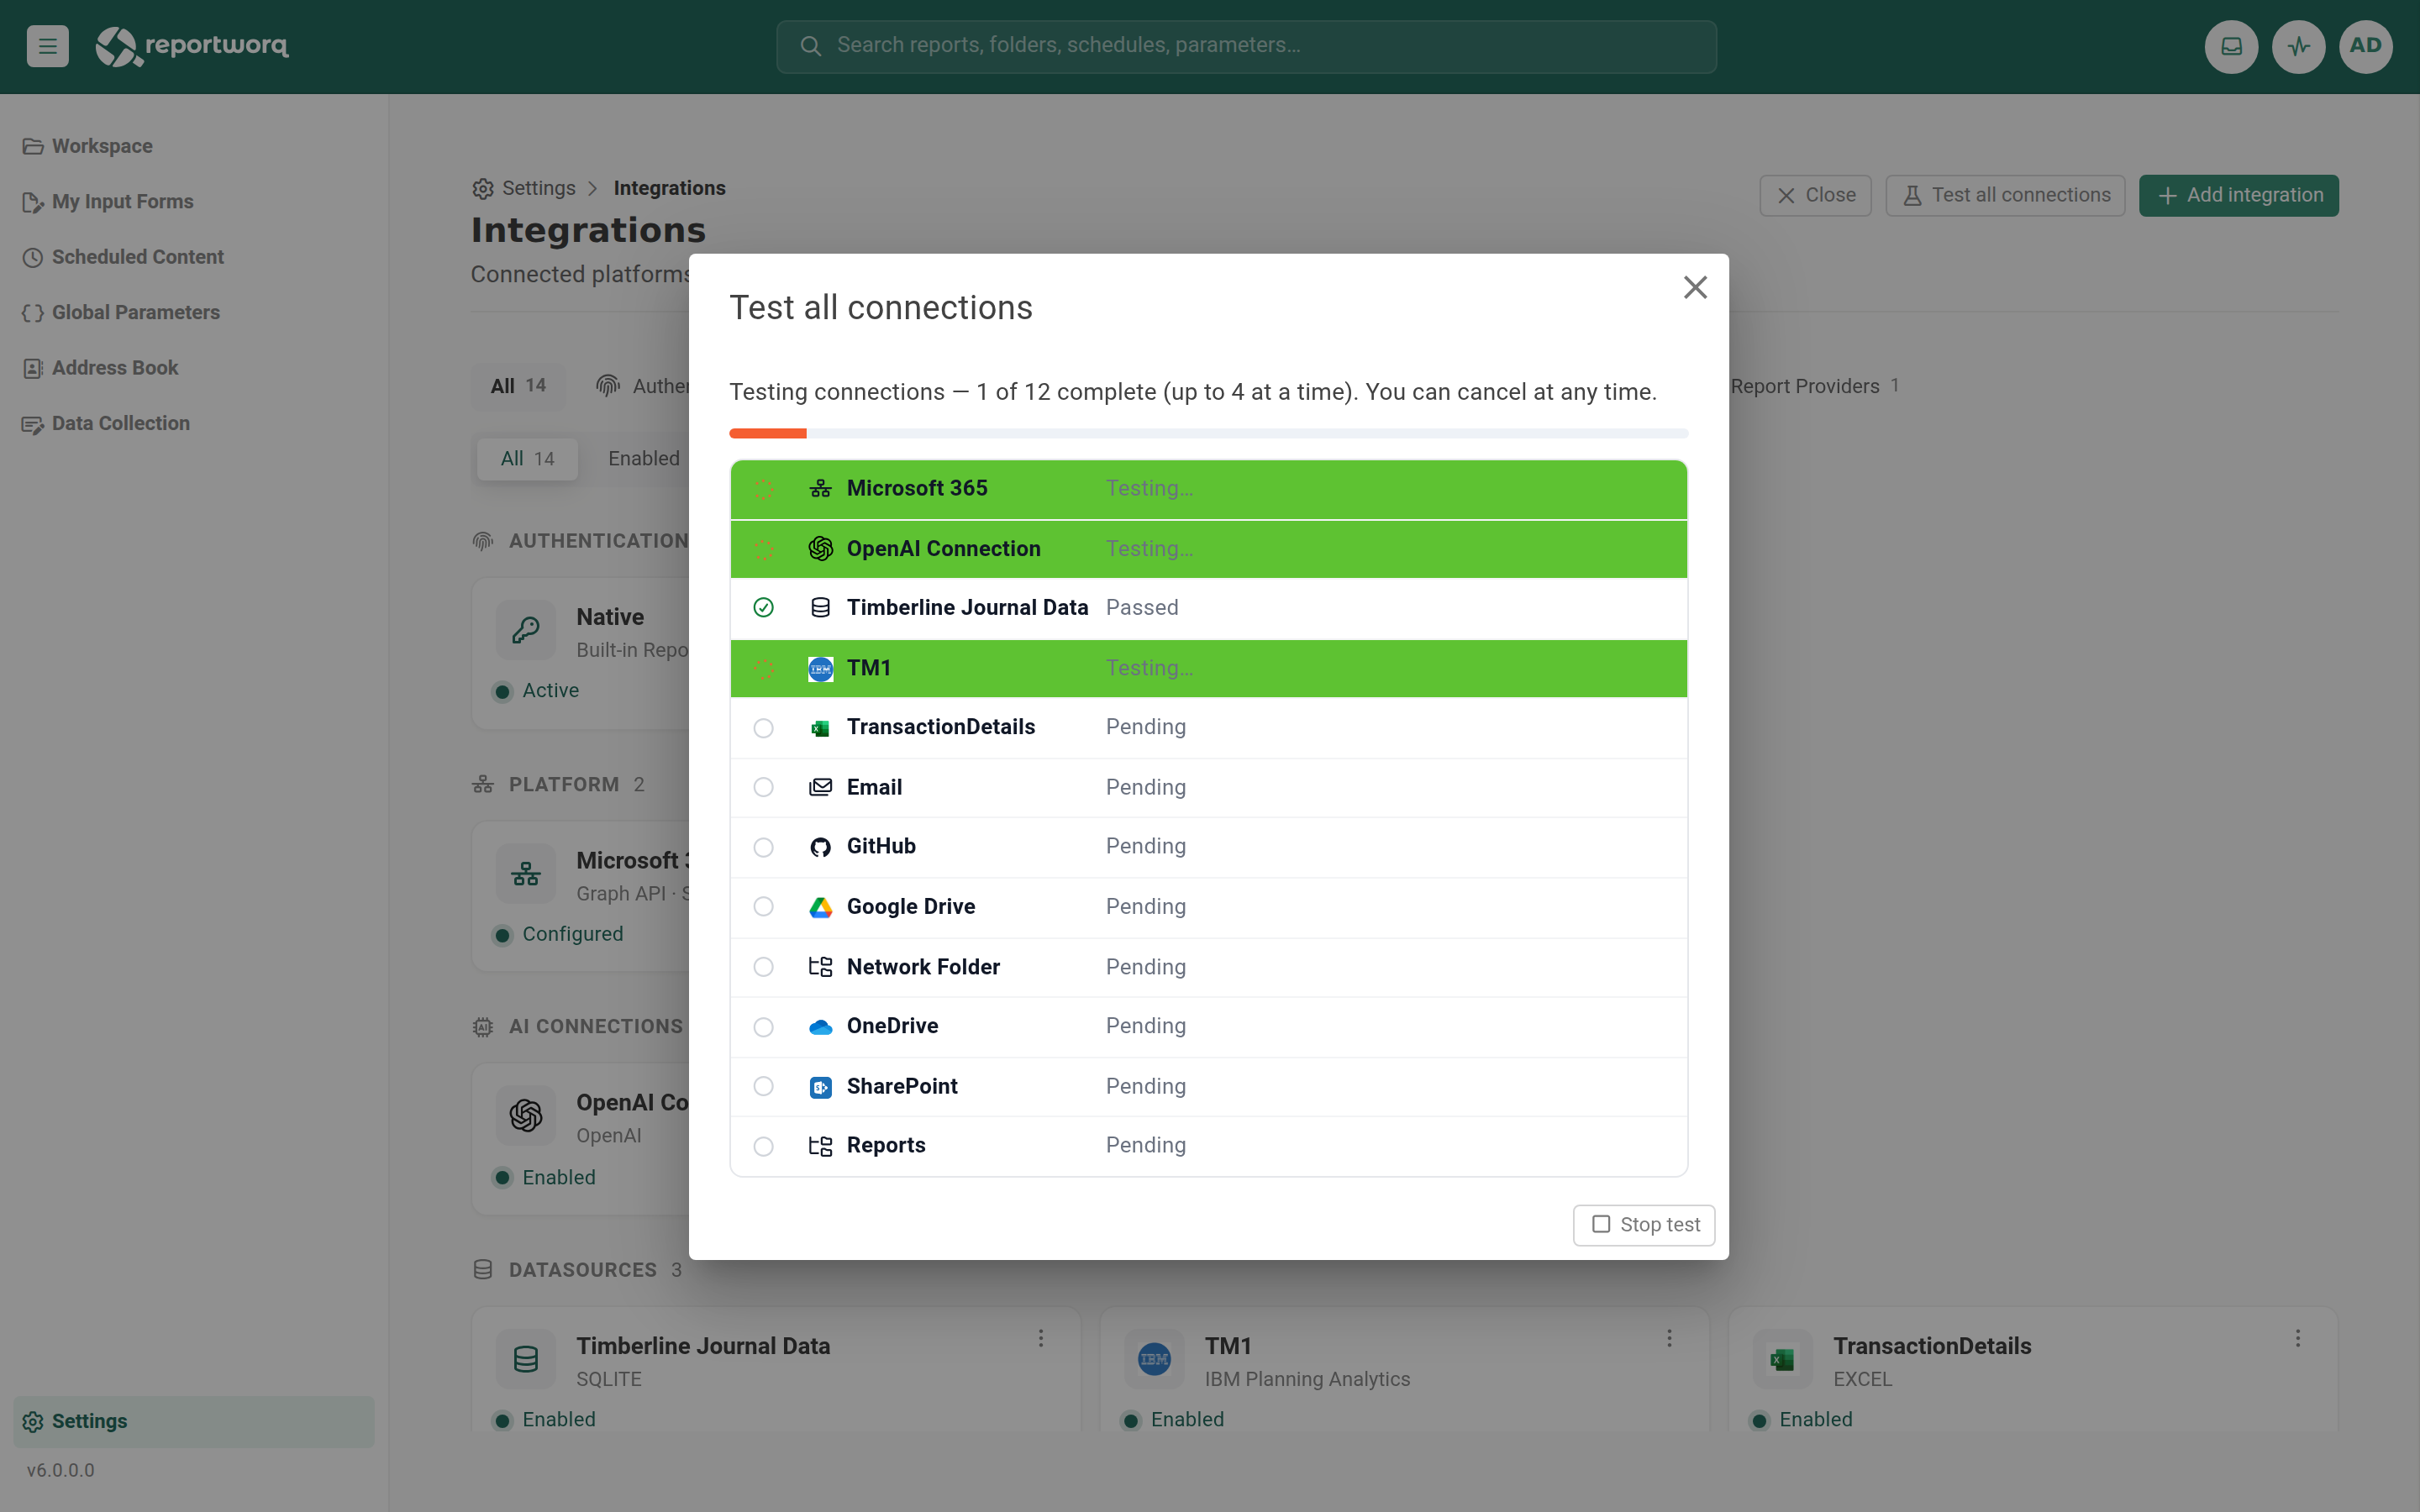
Task: Open Global Parameters in the sidebar
Action: [120, 313]
